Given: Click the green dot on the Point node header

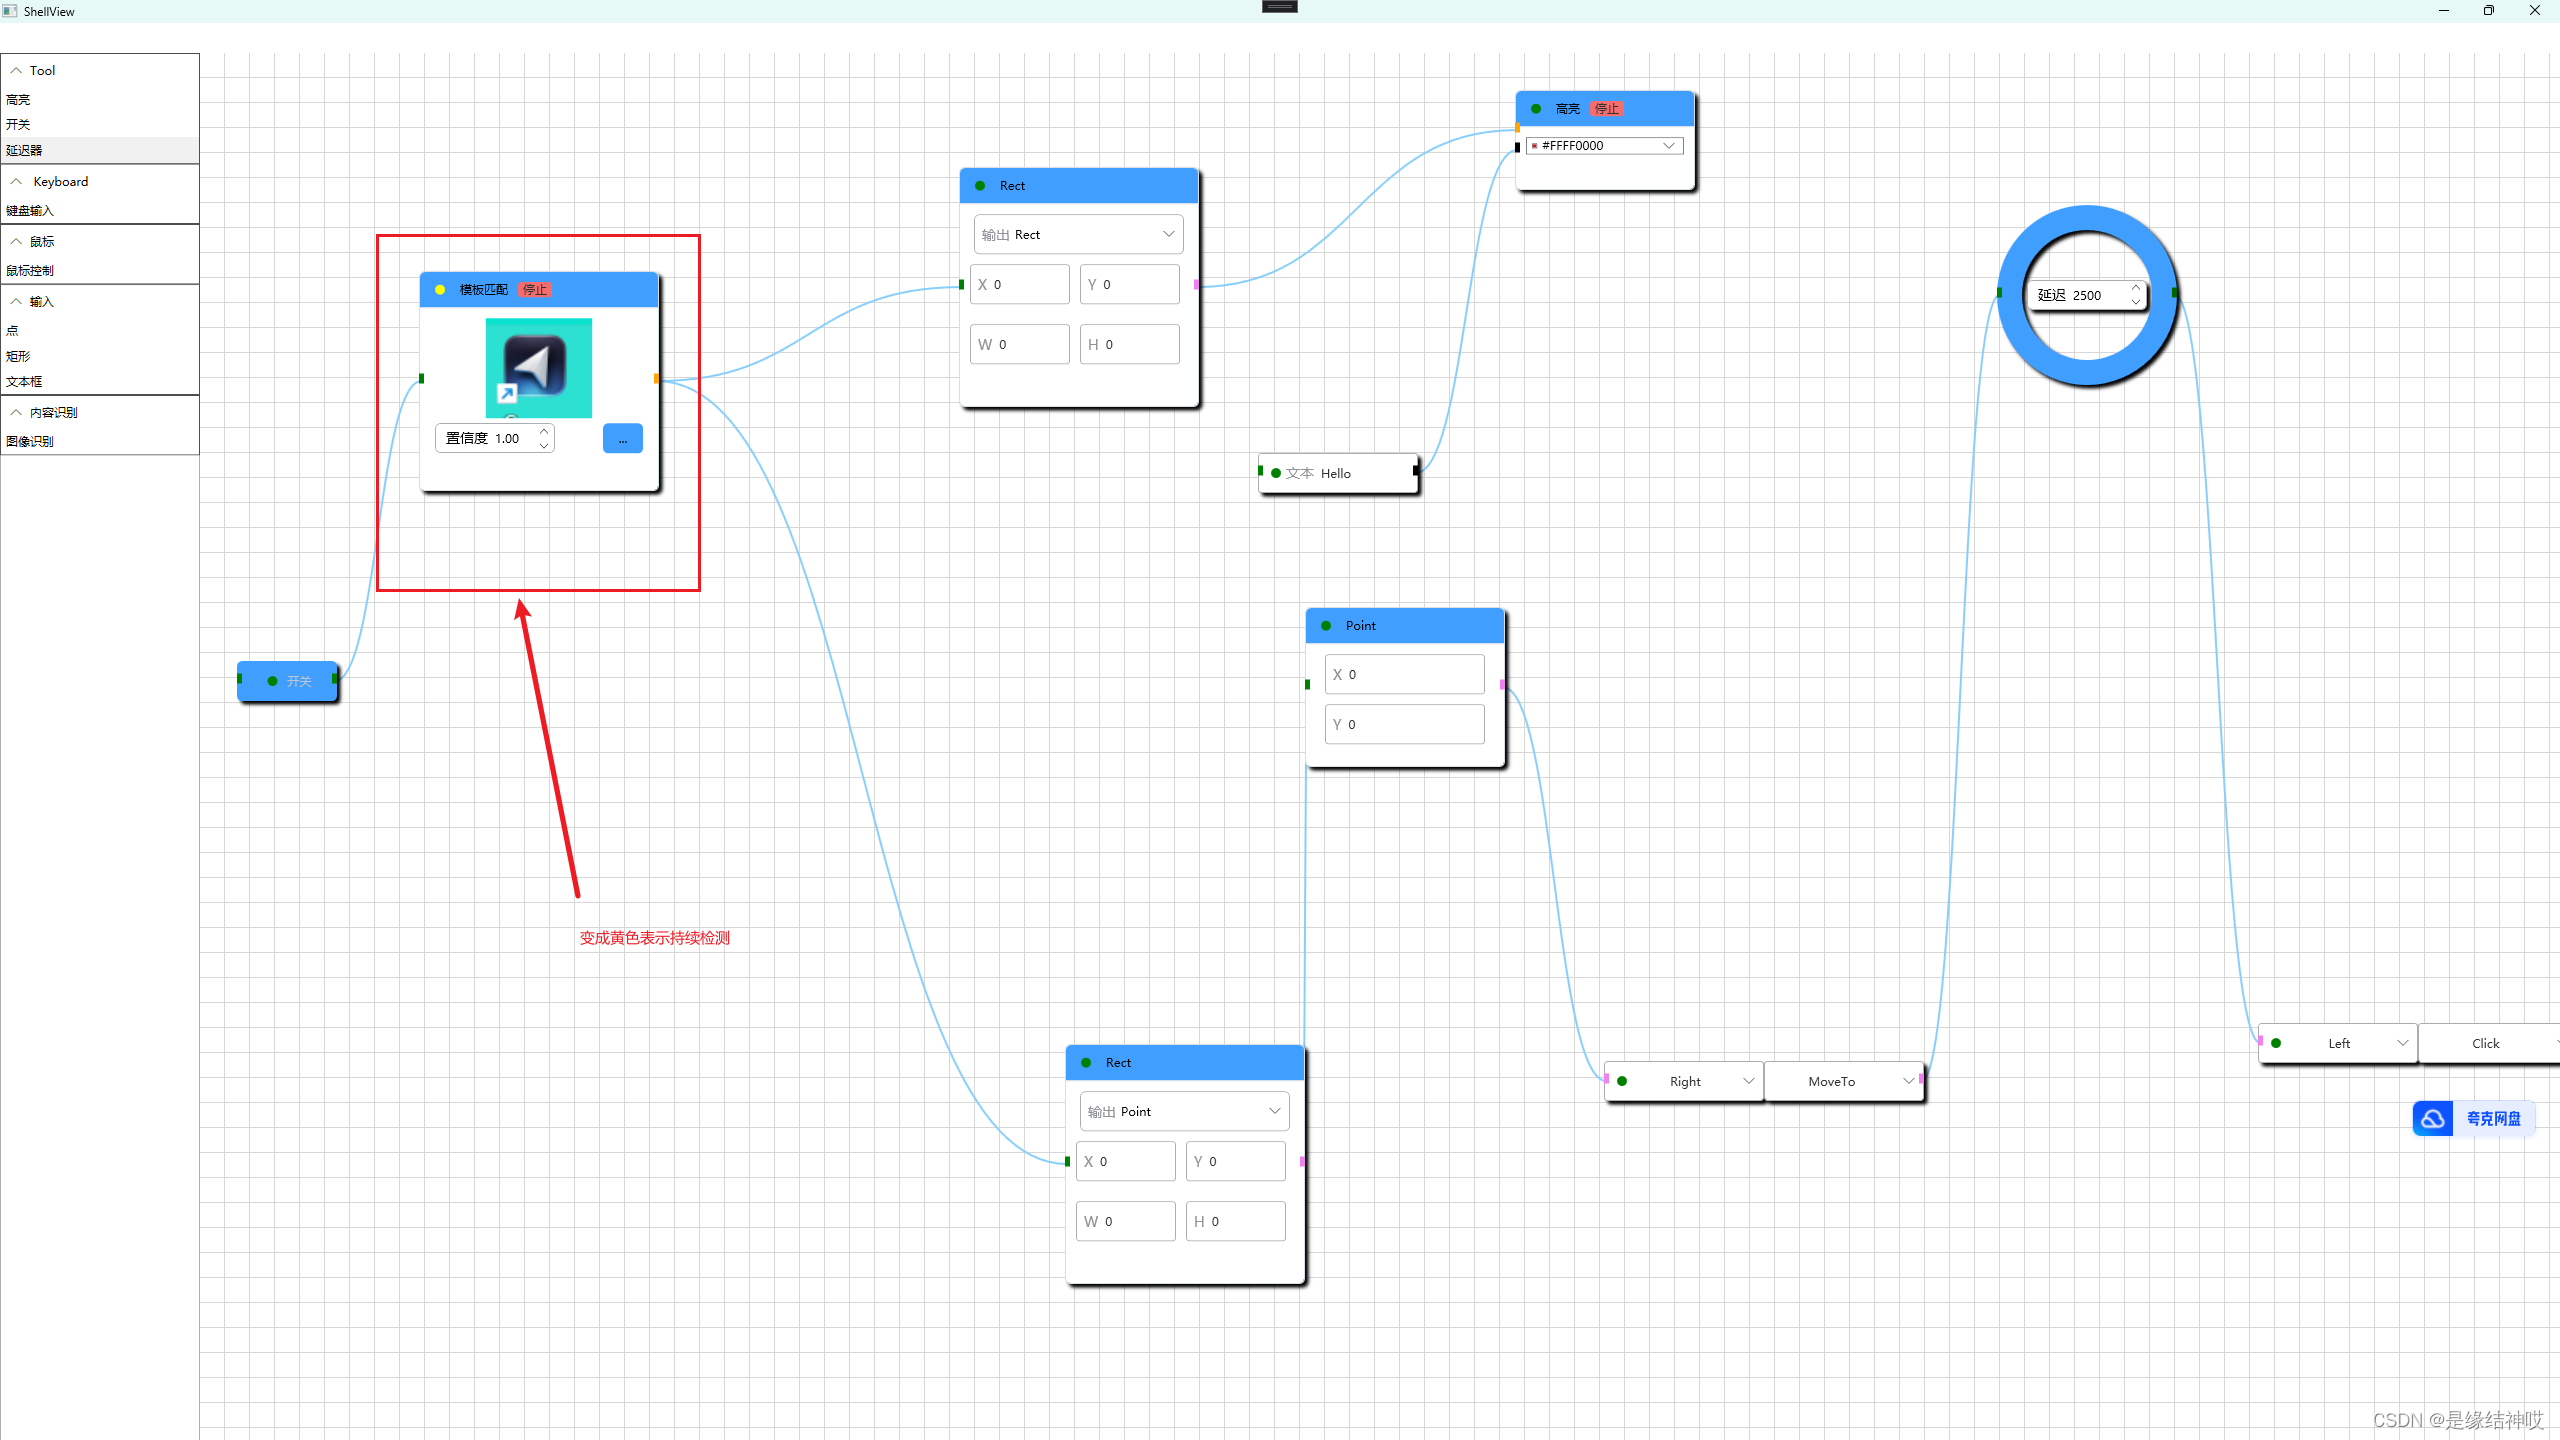Looking at the screenshot, I should tap(1326, 626).
